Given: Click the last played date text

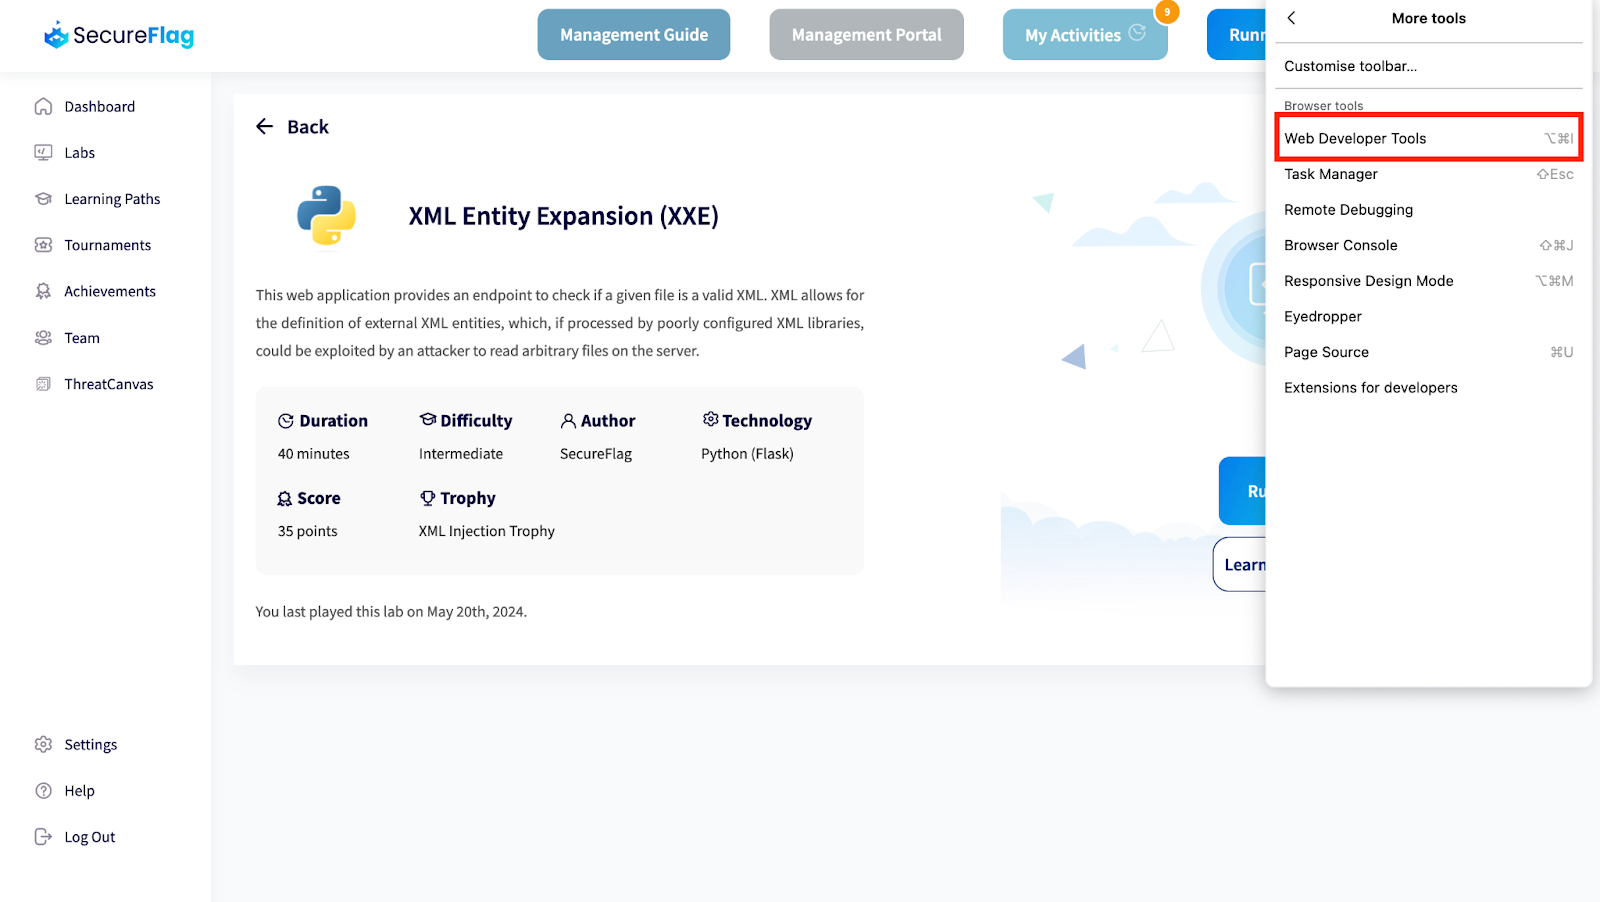Looking at the screenshot, I should click(x=391, y=612).
